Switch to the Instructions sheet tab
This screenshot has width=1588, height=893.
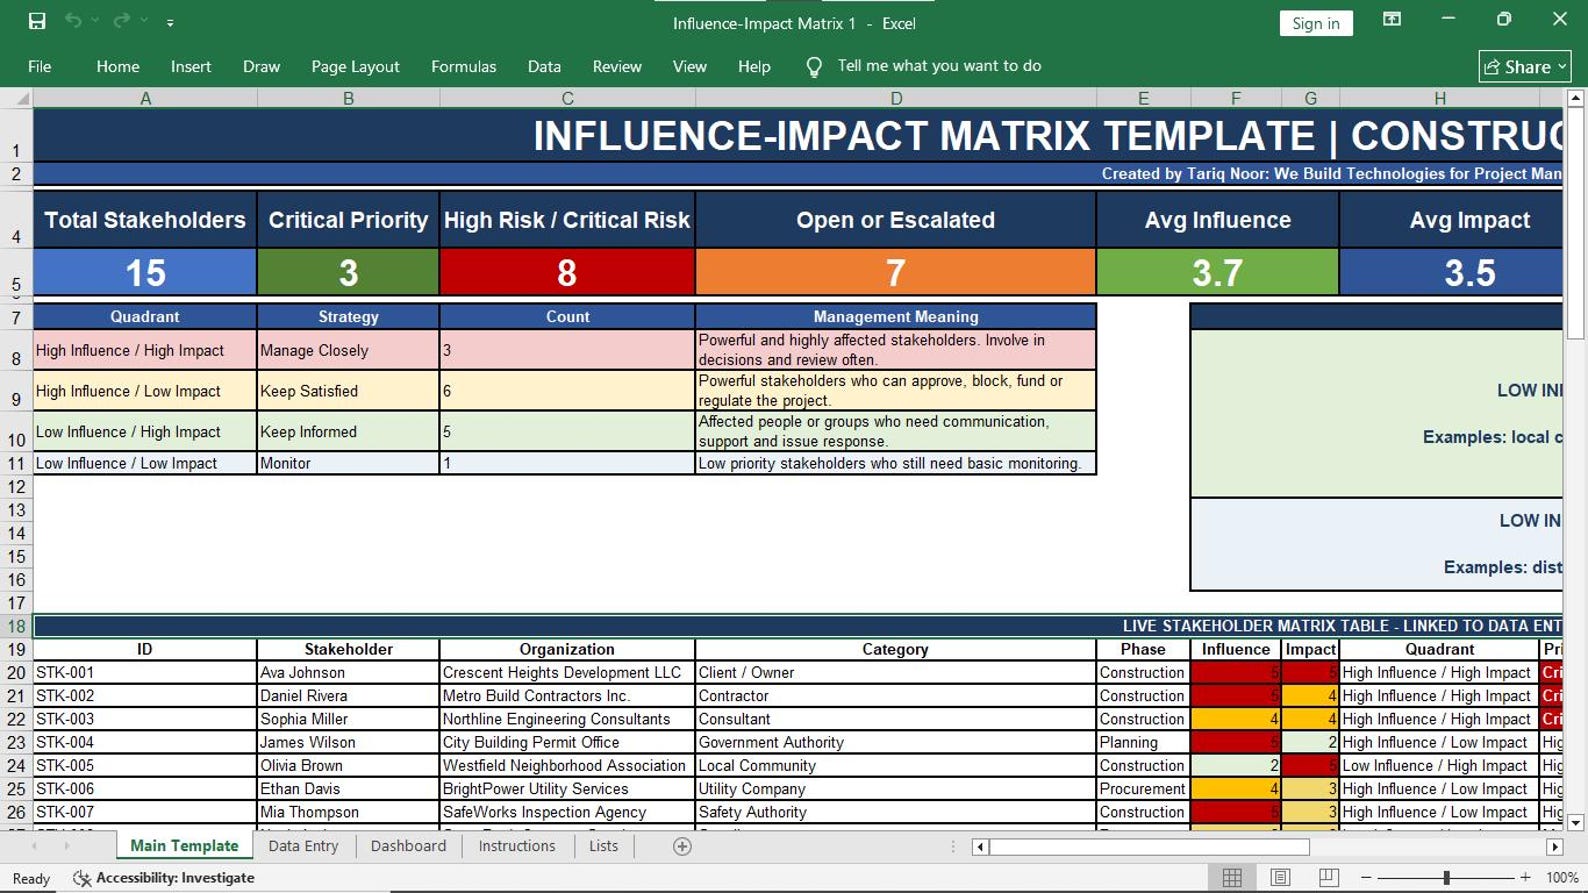pos(516,846)
